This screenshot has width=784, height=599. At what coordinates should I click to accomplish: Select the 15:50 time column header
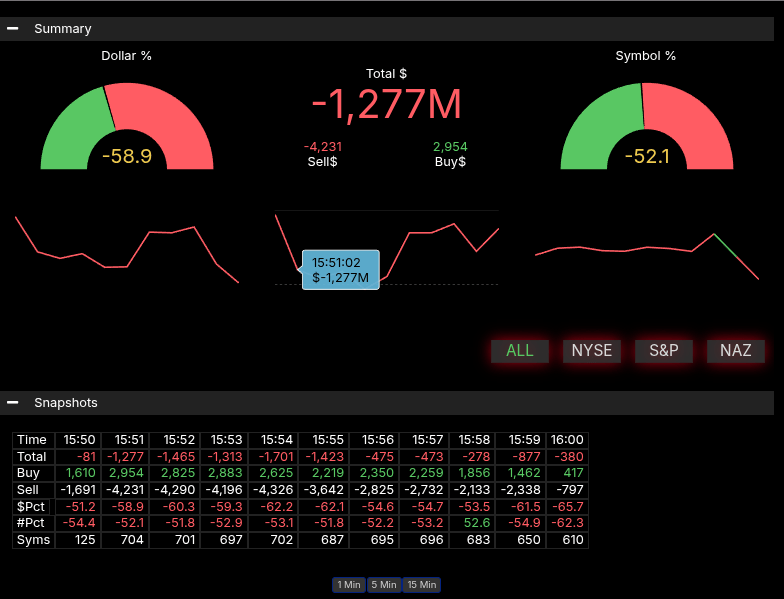coord(78,440)
